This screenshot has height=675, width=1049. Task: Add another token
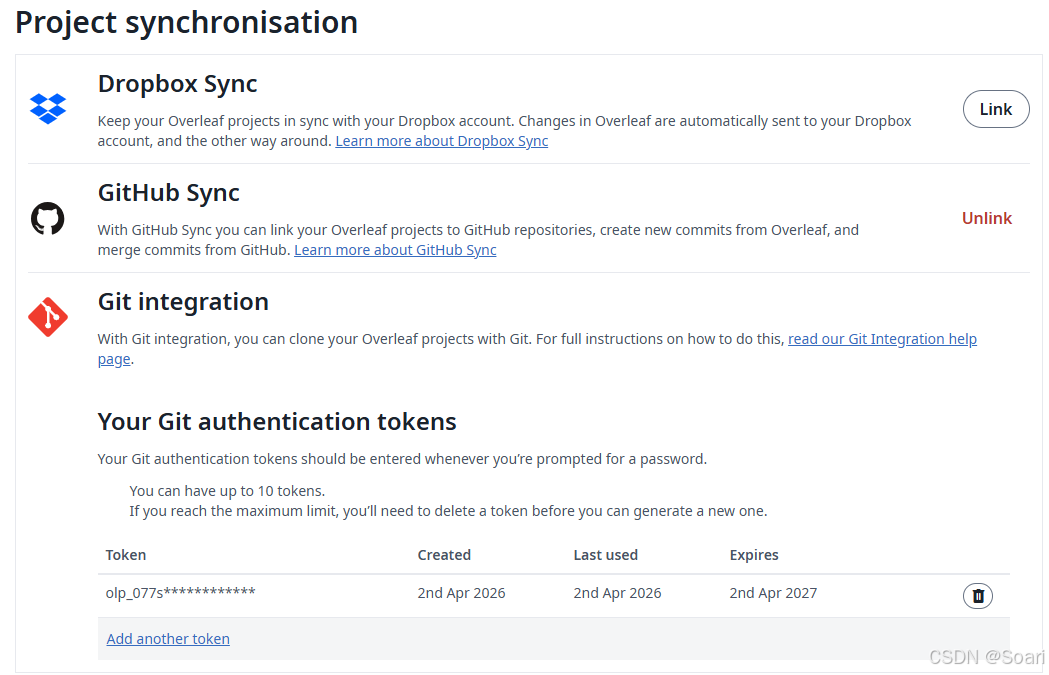(168, 639)
